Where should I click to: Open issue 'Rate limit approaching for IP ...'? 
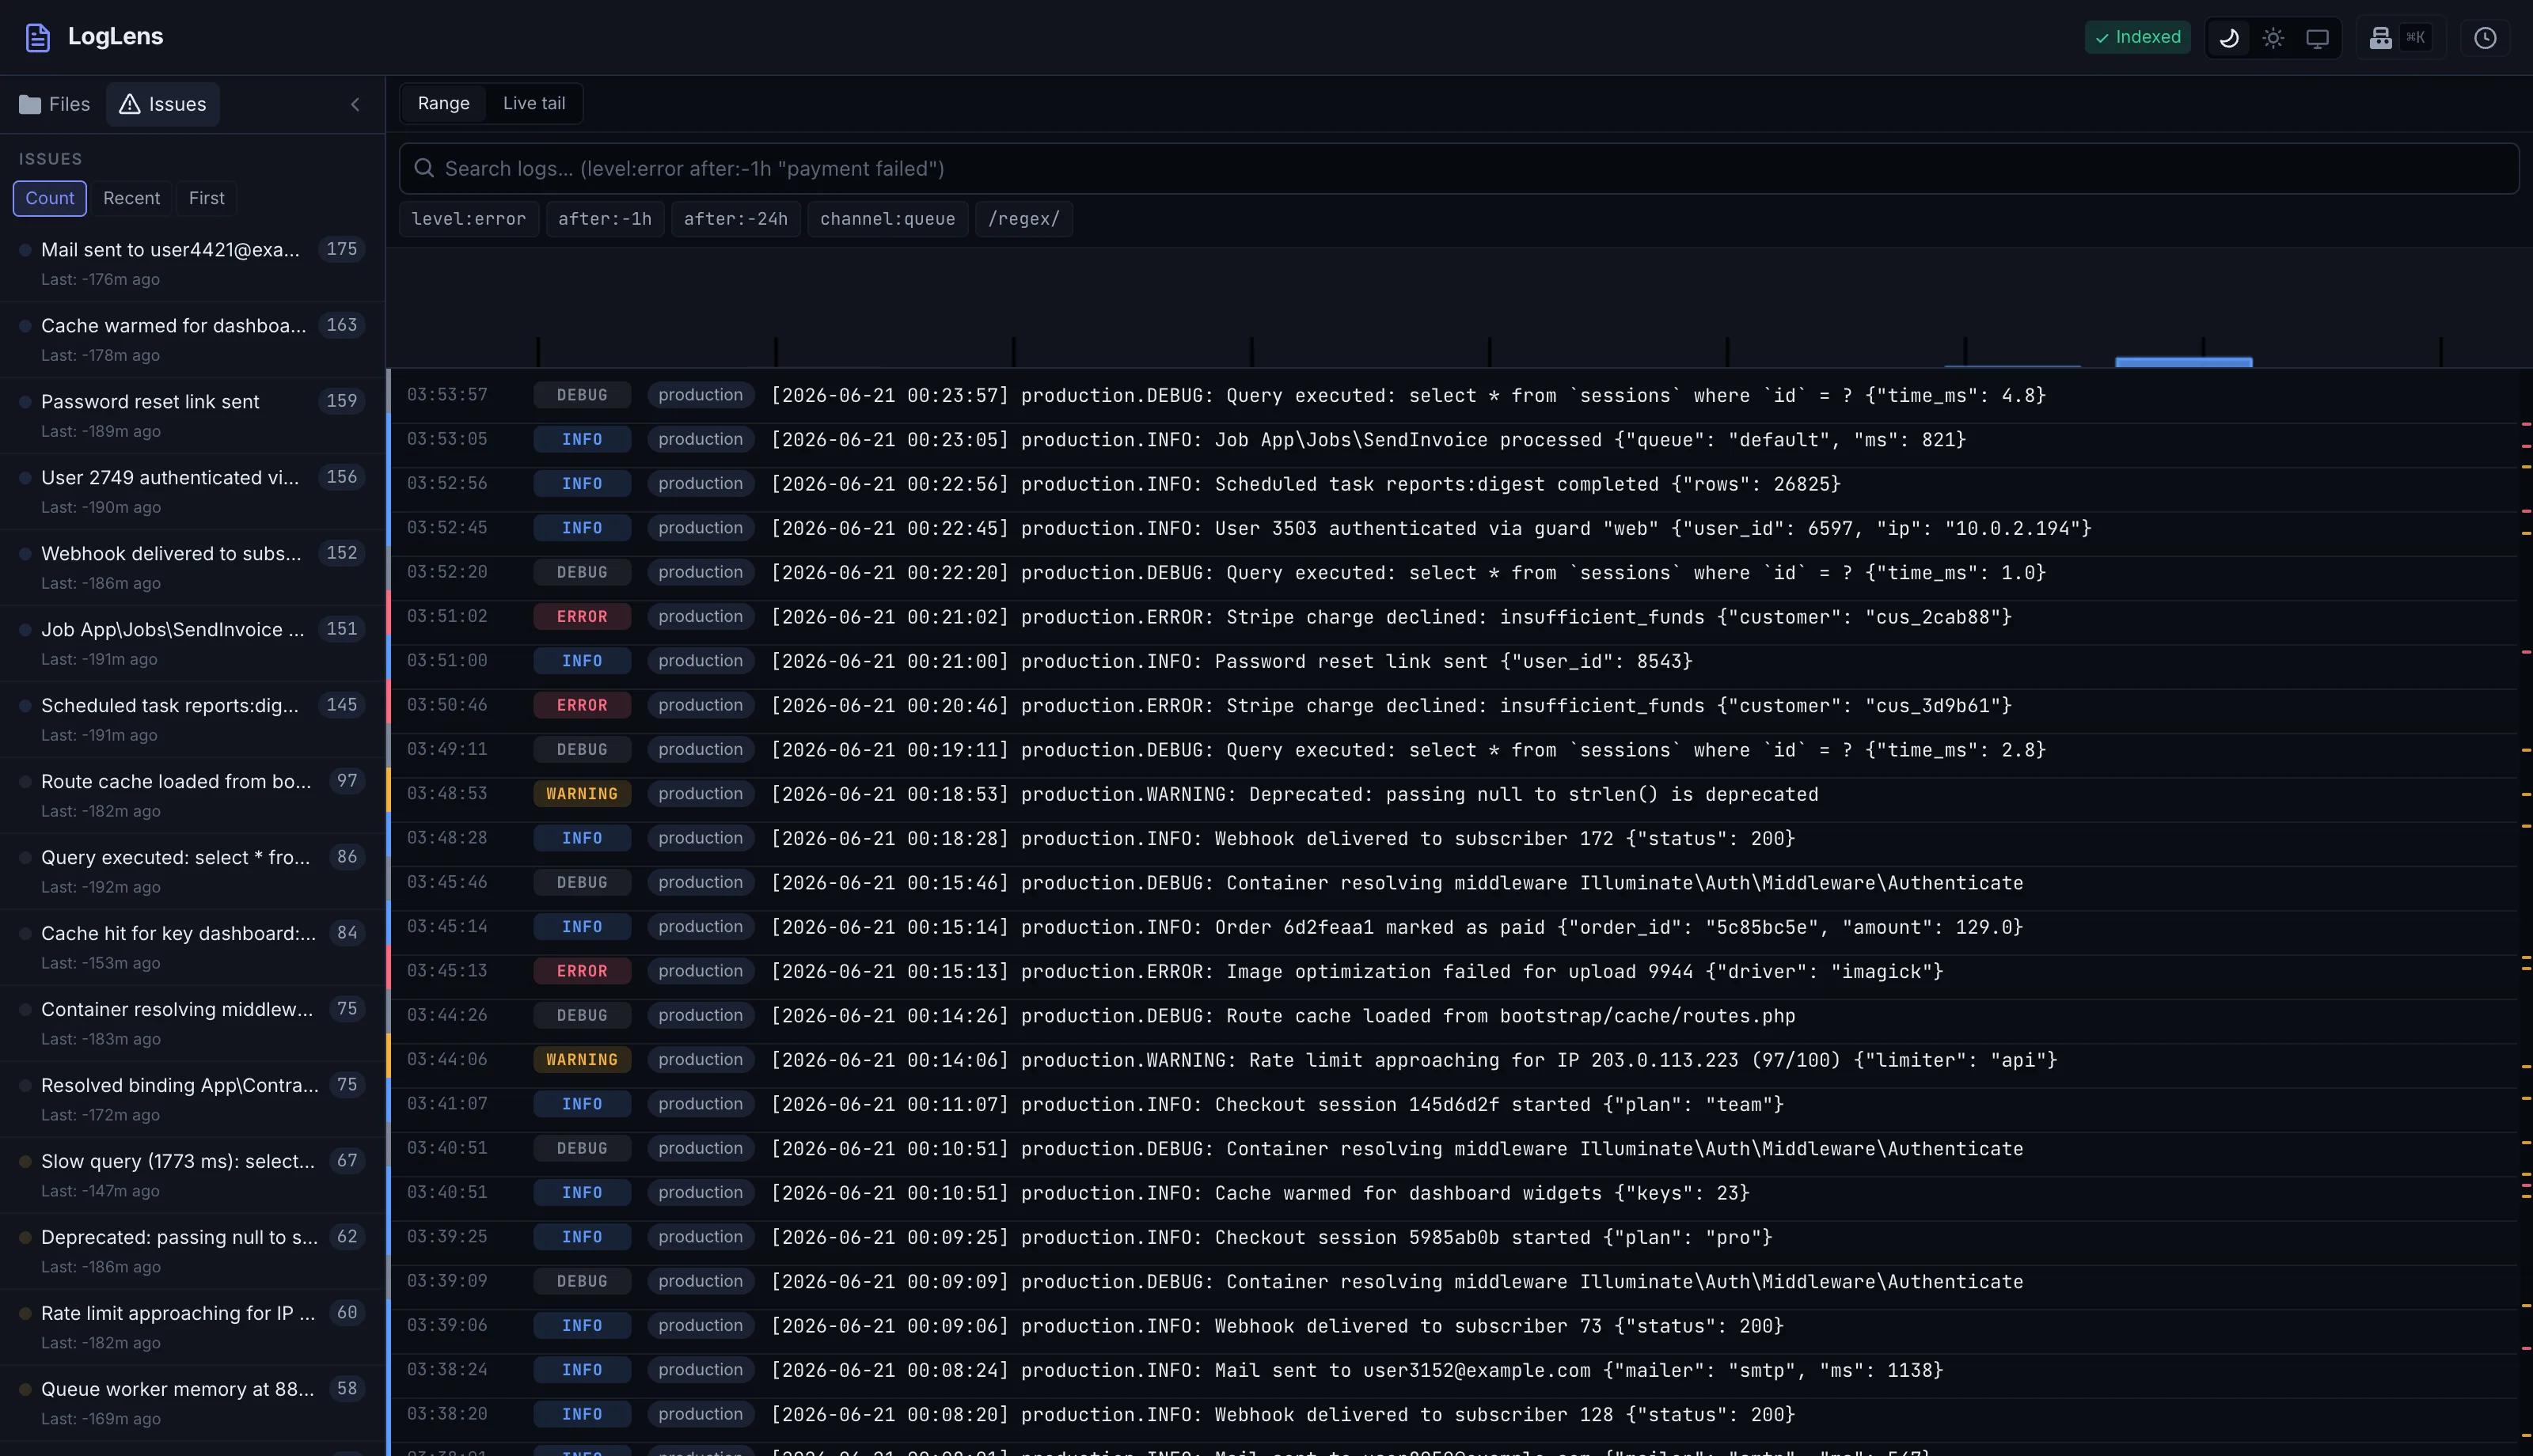pyautogui.click(x=192, y=1327)
